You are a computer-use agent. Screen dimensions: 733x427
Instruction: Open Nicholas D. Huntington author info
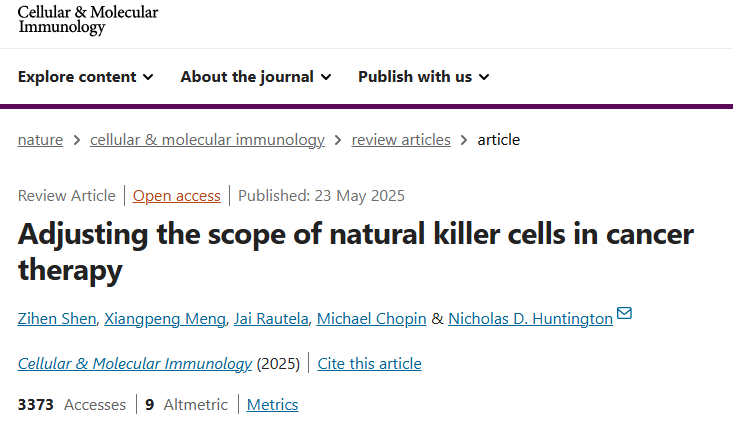coord(530,319)
